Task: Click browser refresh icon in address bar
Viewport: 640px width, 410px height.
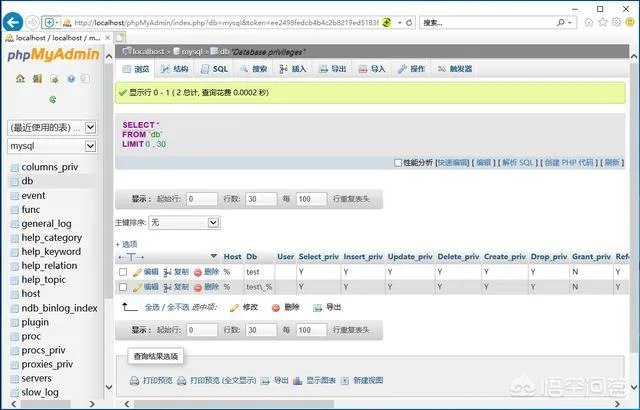Action: [409, 22]
